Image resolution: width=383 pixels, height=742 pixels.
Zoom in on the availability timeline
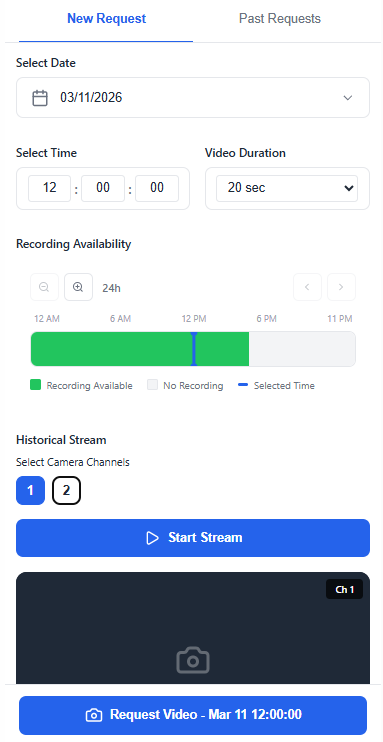point(78,287)
